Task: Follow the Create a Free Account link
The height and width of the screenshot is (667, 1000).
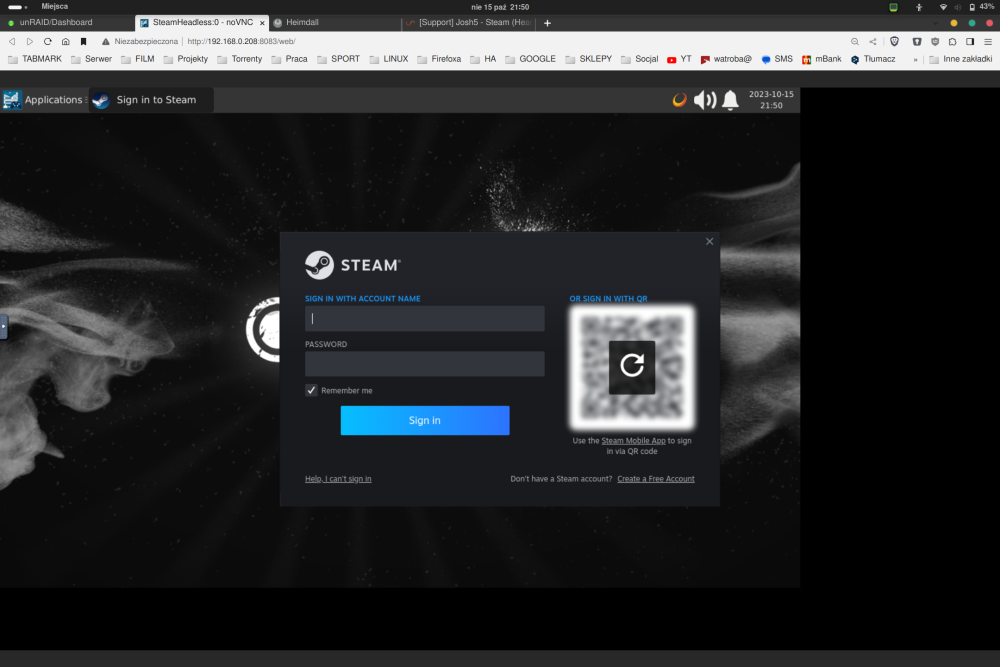Action: [x=656, y=479]
